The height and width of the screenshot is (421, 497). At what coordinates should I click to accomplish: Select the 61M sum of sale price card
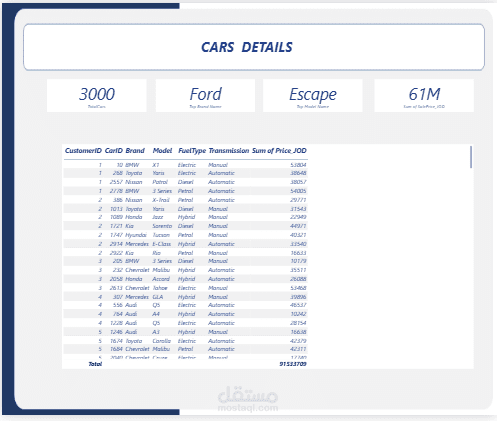point(424,96)
